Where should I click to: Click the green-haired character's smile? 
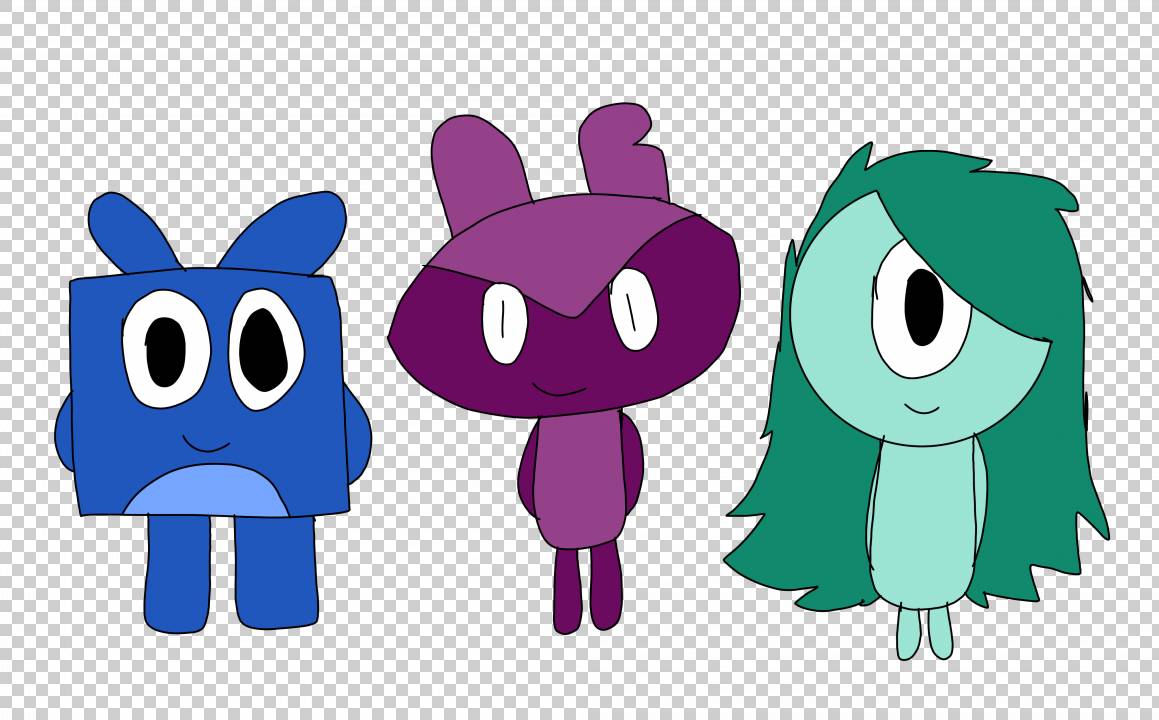pyautogui.click(x=921, y=407)
